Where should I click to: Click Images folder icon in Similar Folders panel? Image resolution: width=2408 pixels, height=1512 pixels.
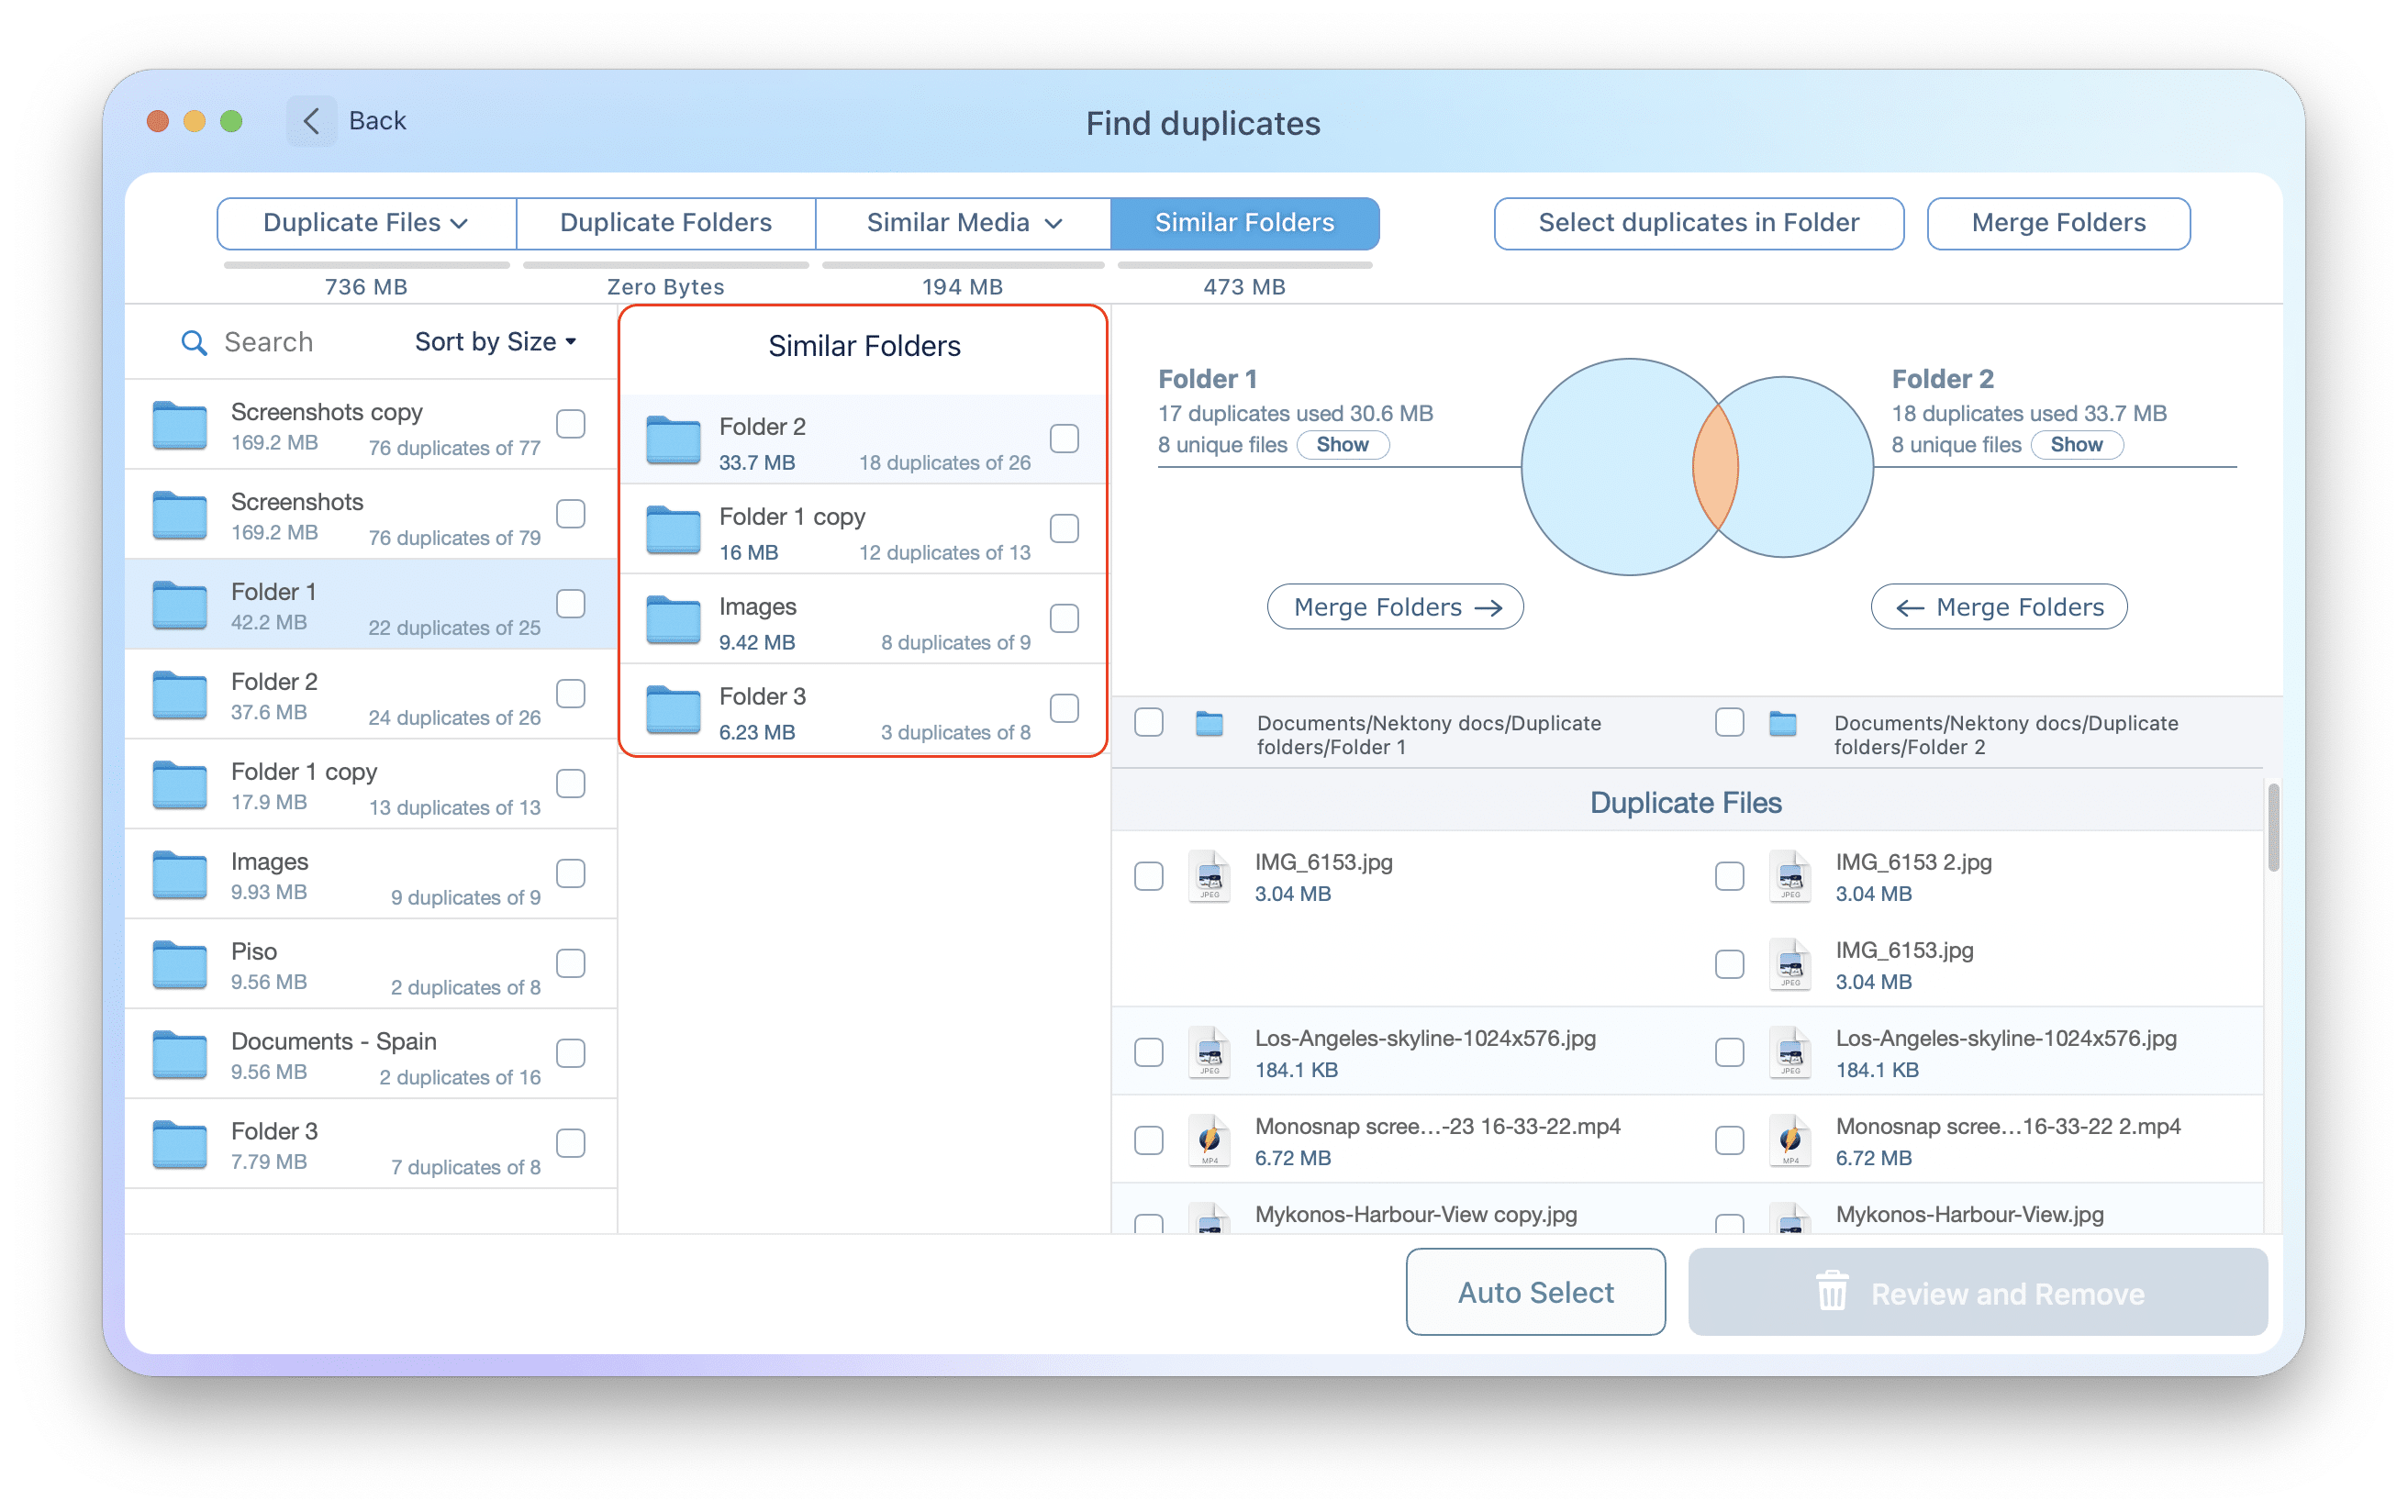pyautogui.click(x=673, y=620)
